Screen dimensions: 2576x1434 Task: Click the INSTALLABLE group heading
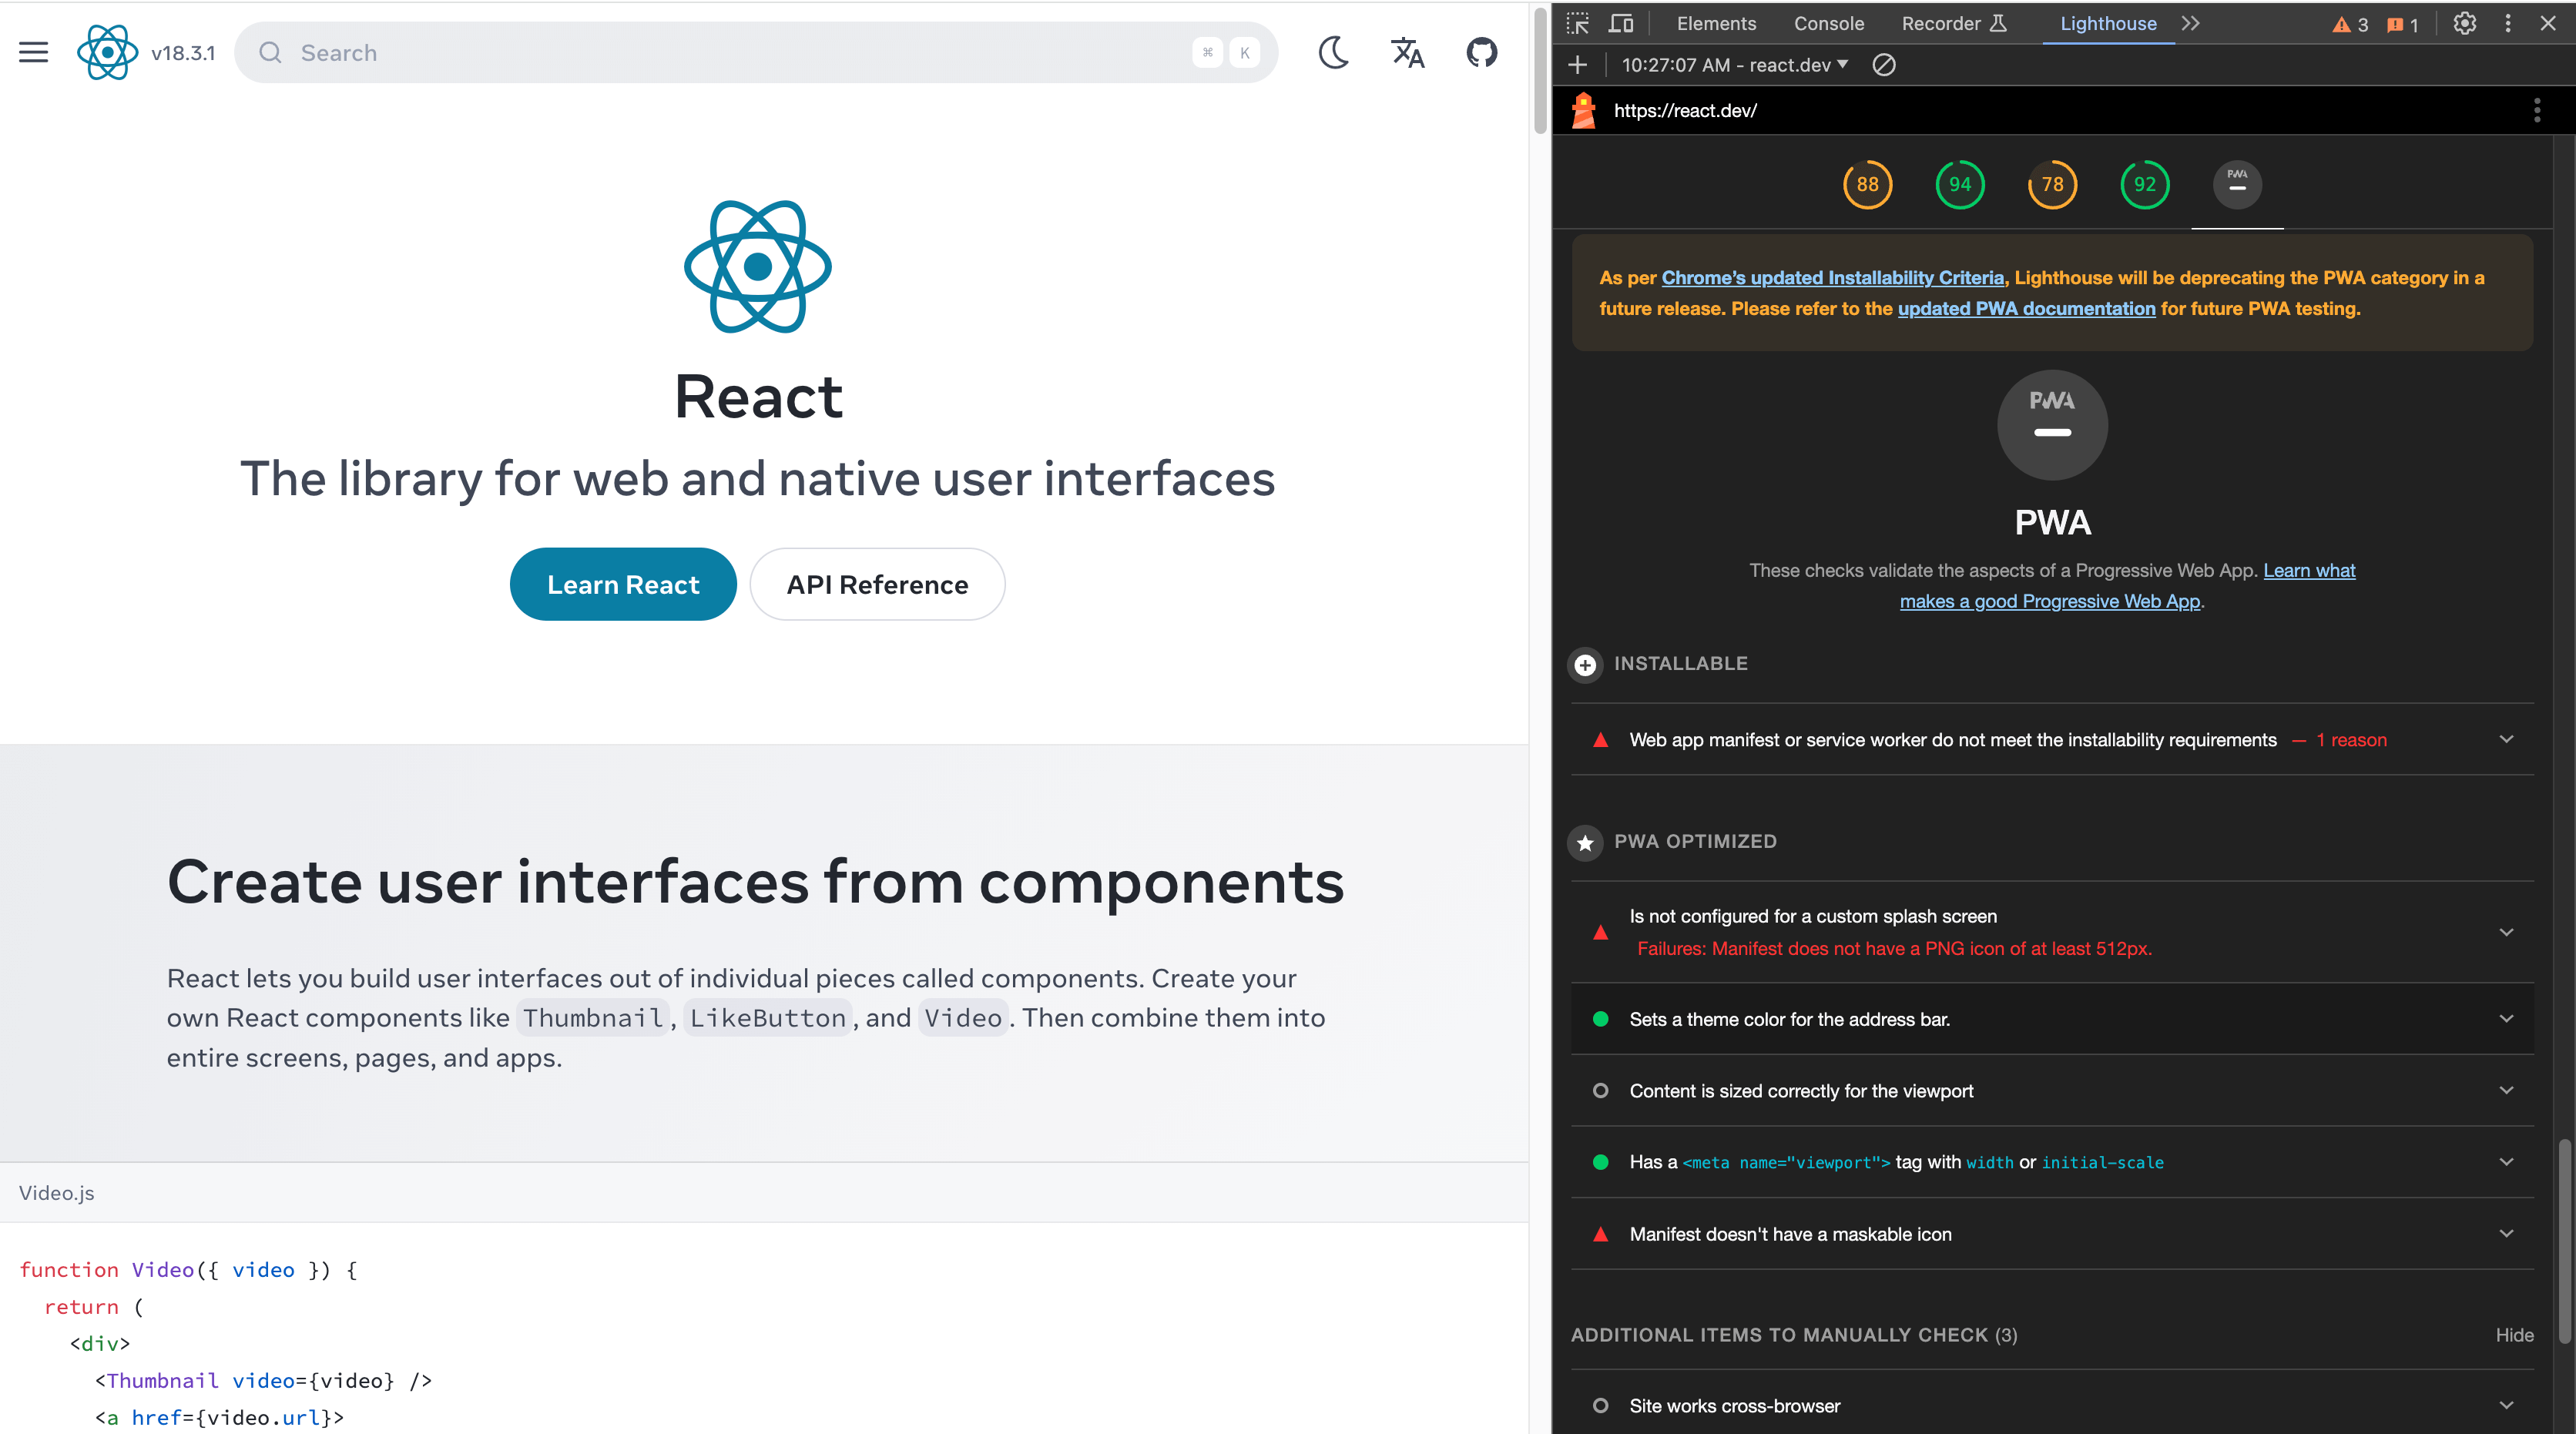pos(1681,664)
